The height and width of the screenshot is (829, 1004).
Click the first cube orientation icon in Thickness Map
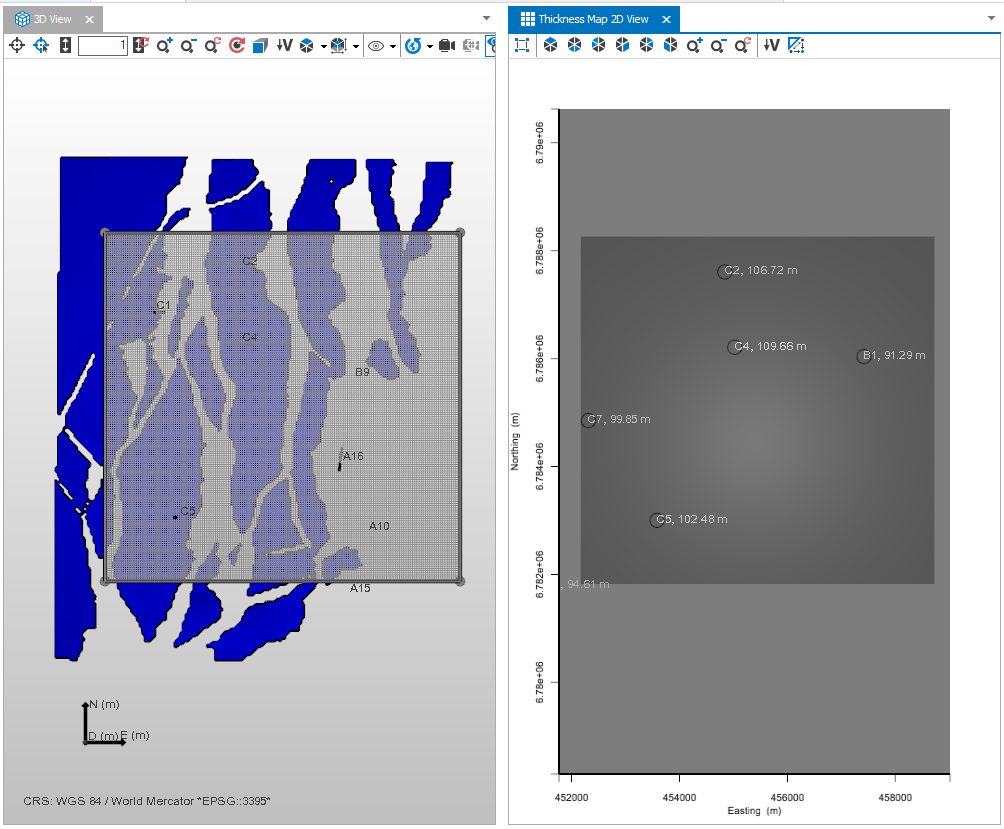[x=550, y=45]
